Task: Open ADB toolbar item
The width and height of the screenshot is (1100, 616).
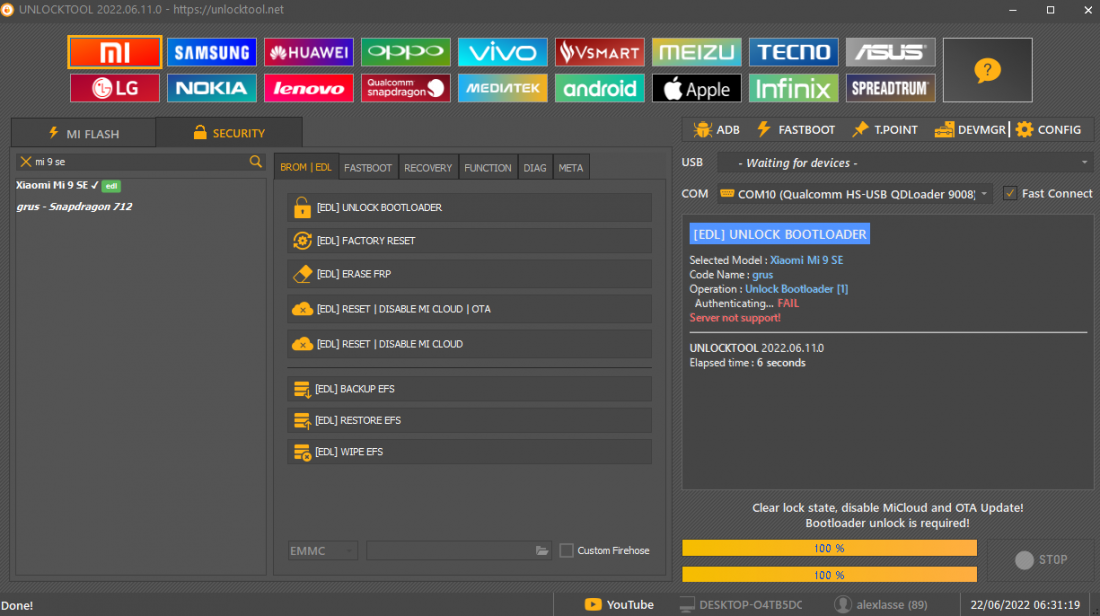Action: pyautogui.click(x=716, y=130)
